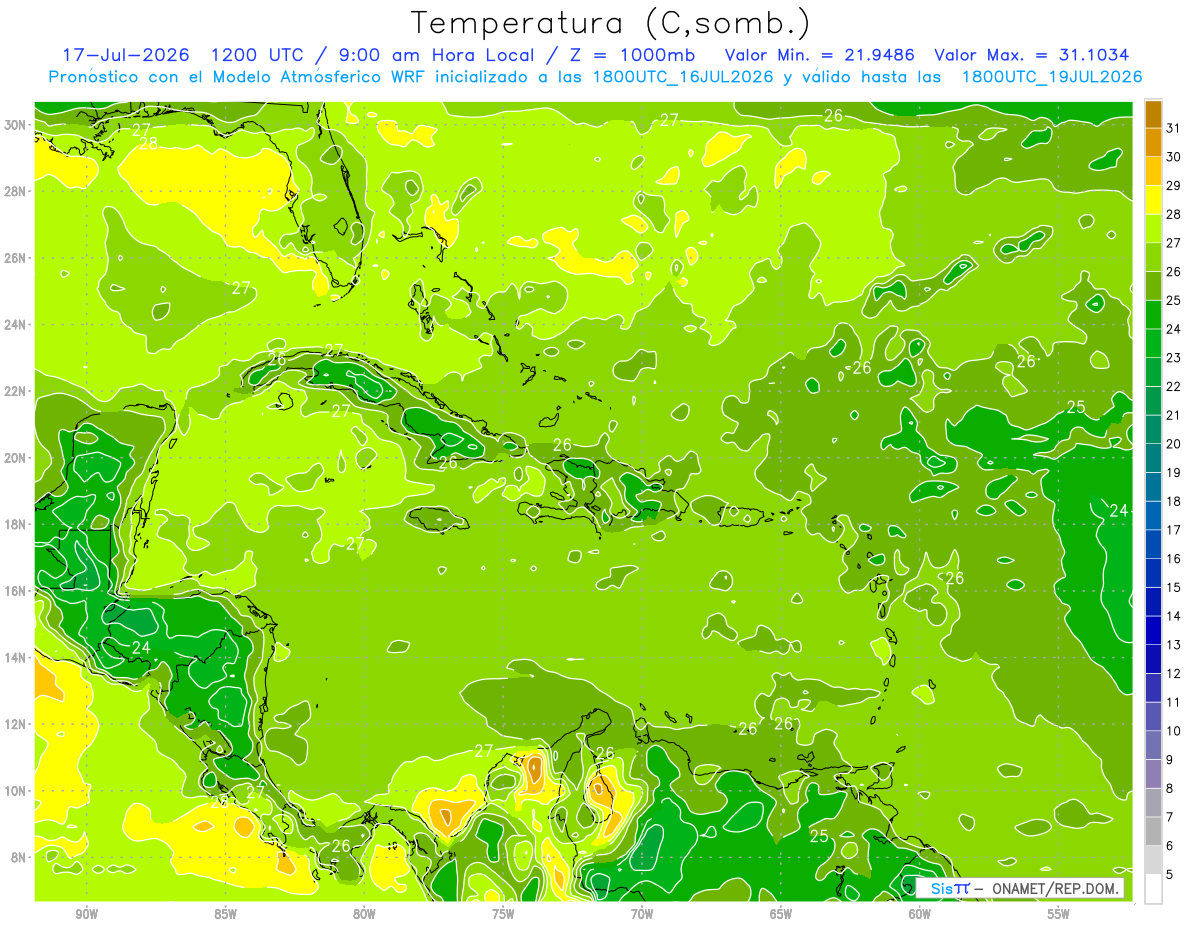Click the '26N' latitude axis label

[x=16, y=258]
